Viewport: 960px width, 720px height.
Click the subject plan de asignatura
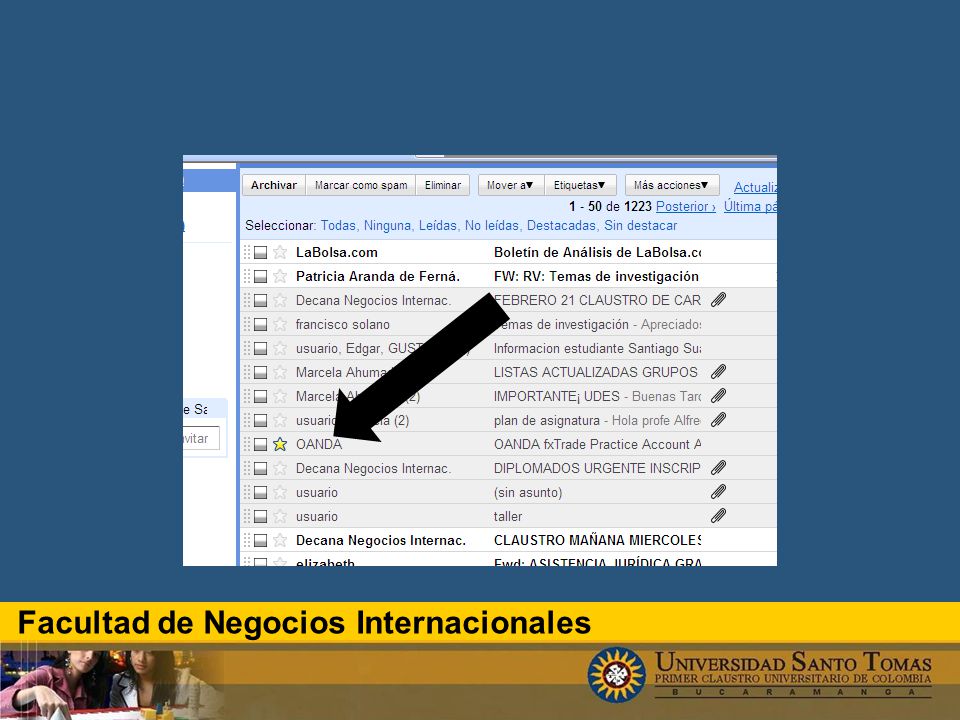pos(547,421)
